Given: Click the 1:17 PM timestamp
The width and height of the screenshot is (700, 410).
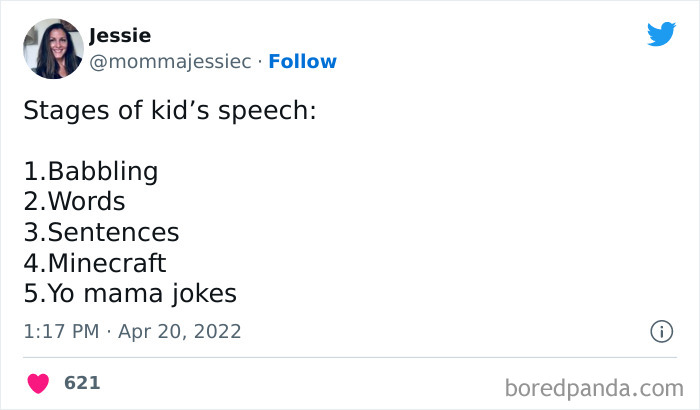Looking at the screenshot, I should coord(62,331).
